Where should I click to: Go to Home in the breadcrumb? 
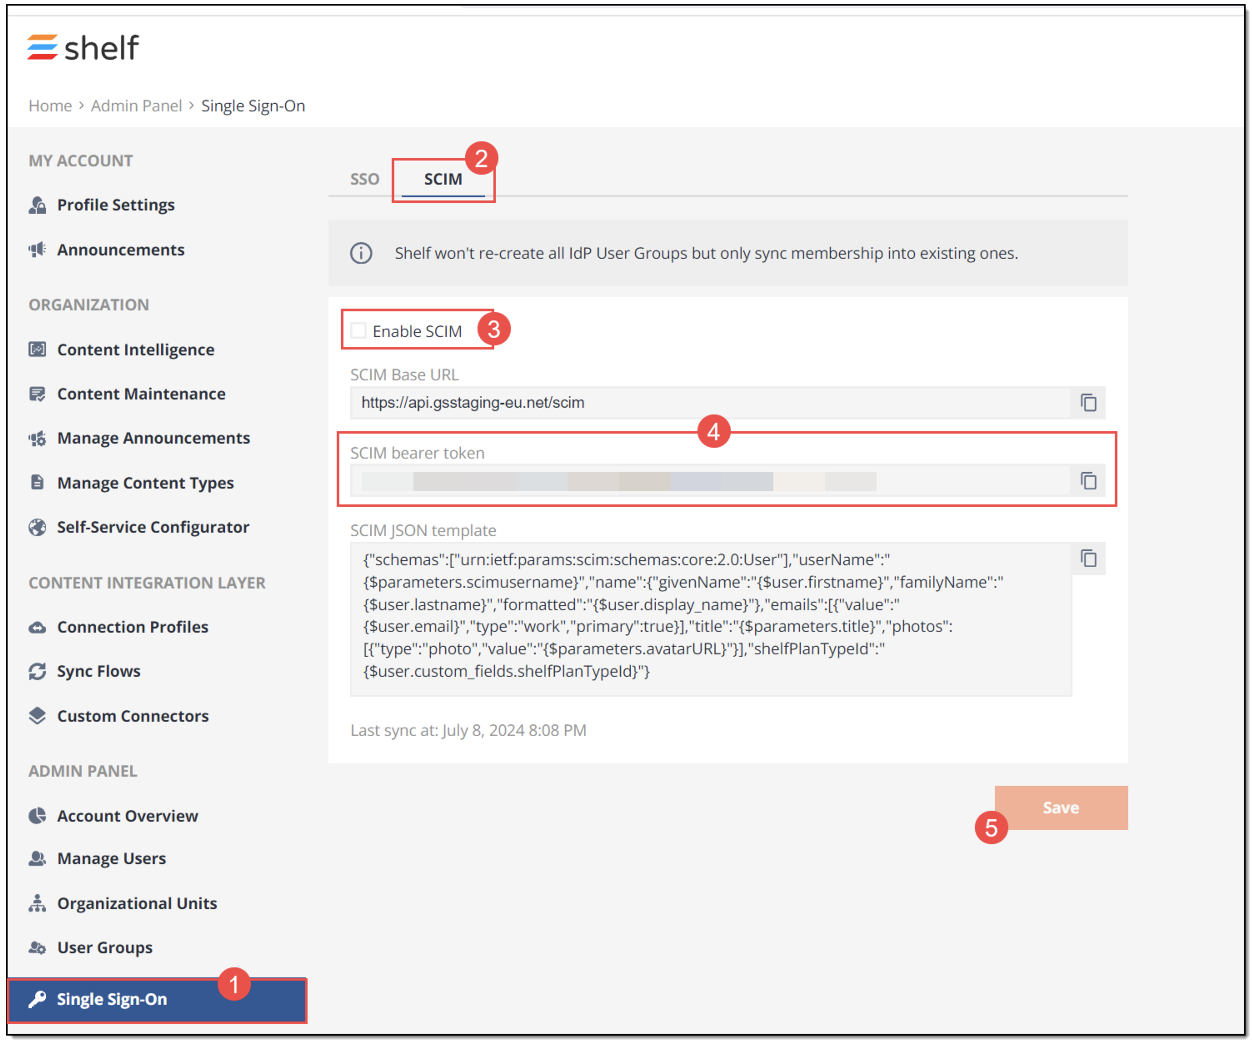(50, 106)
